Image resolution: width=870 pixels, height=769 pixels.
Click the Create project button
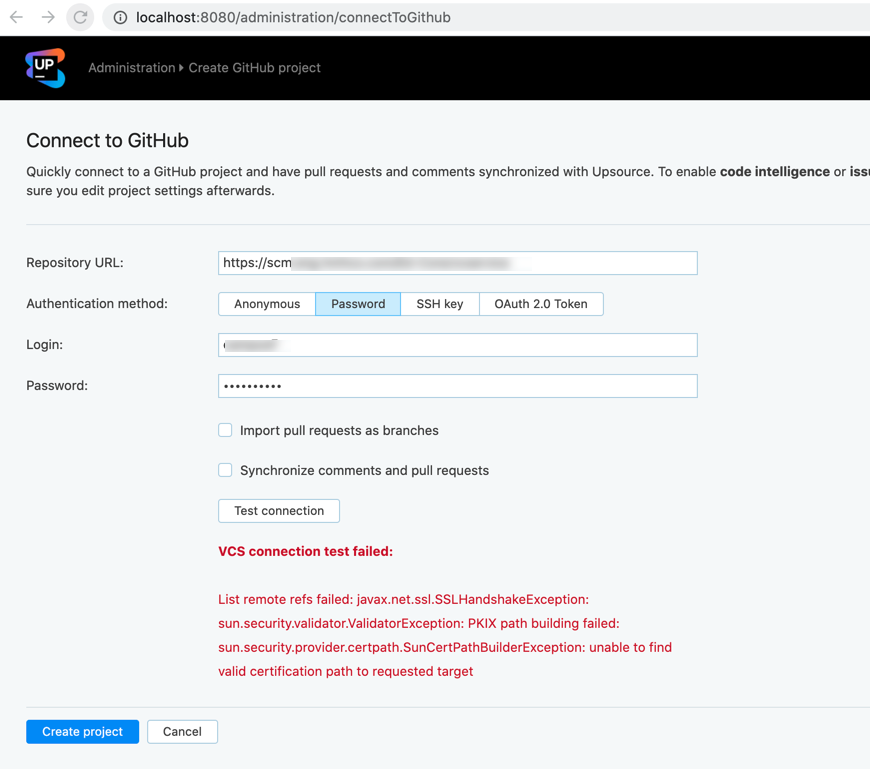(x=82, y=732)
